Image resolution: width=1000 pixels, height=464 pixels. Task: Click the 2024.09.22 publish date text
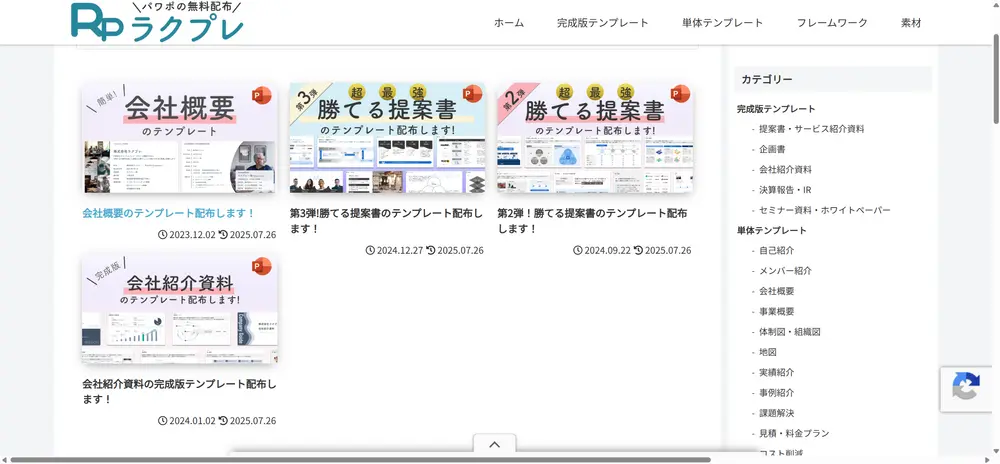tap(608, 250)
